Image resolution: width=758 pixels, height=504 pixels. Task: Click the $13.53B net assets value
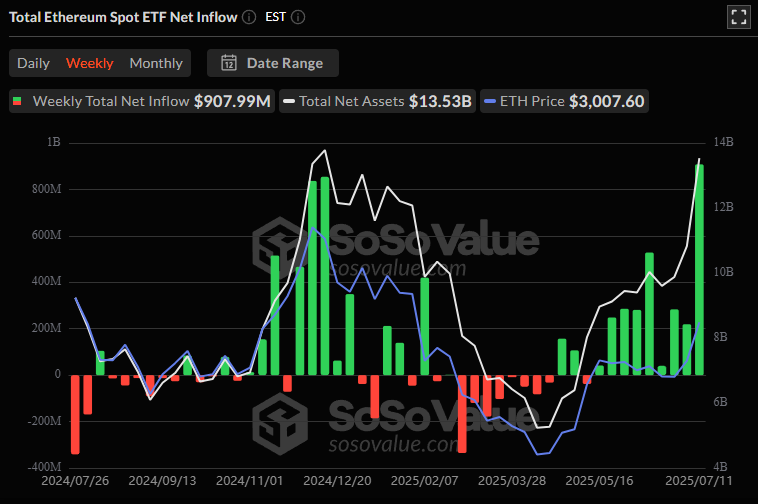(x=440, y=101)
